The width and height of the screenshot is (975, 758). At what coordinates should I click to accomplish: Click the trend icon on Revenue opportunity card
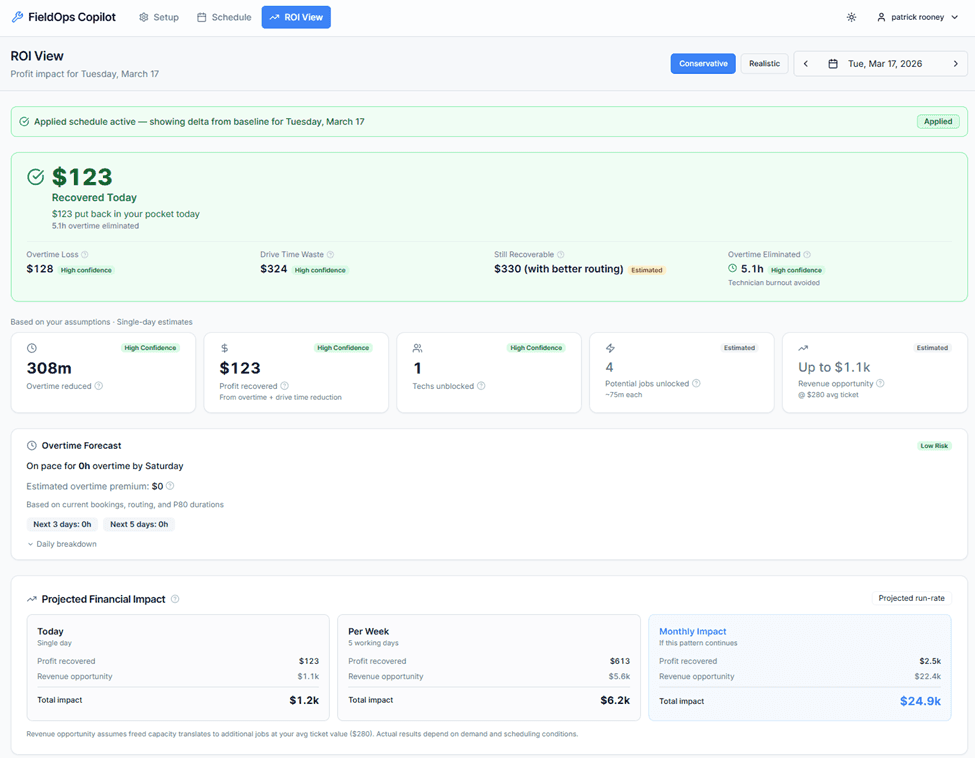[804, 348]
